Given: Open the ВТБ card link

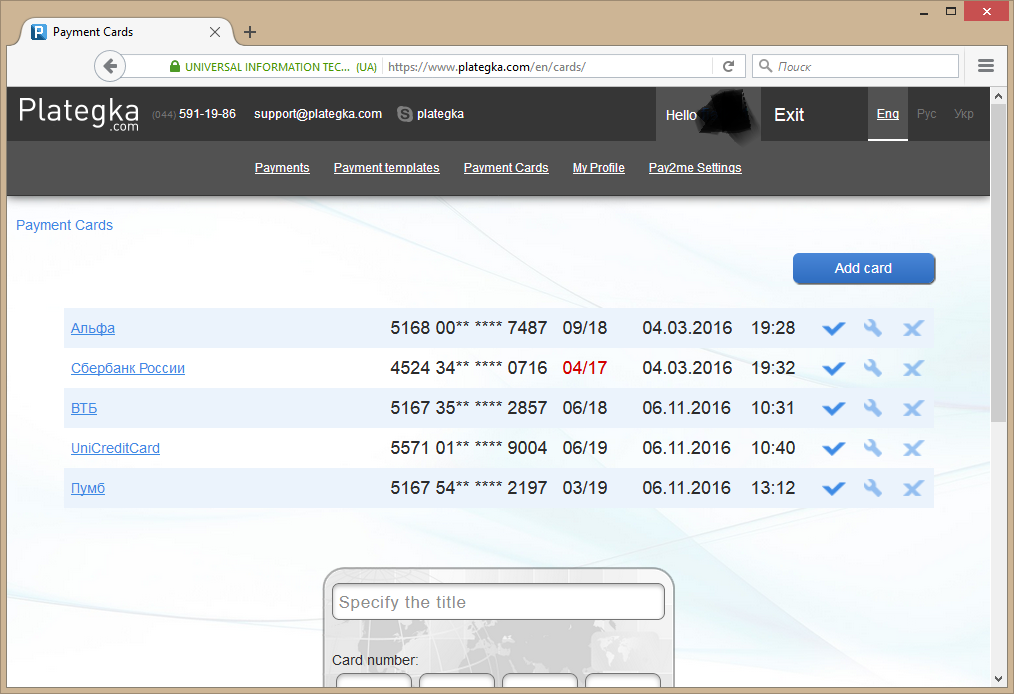Looking at the screenshot, I should 84,409.
